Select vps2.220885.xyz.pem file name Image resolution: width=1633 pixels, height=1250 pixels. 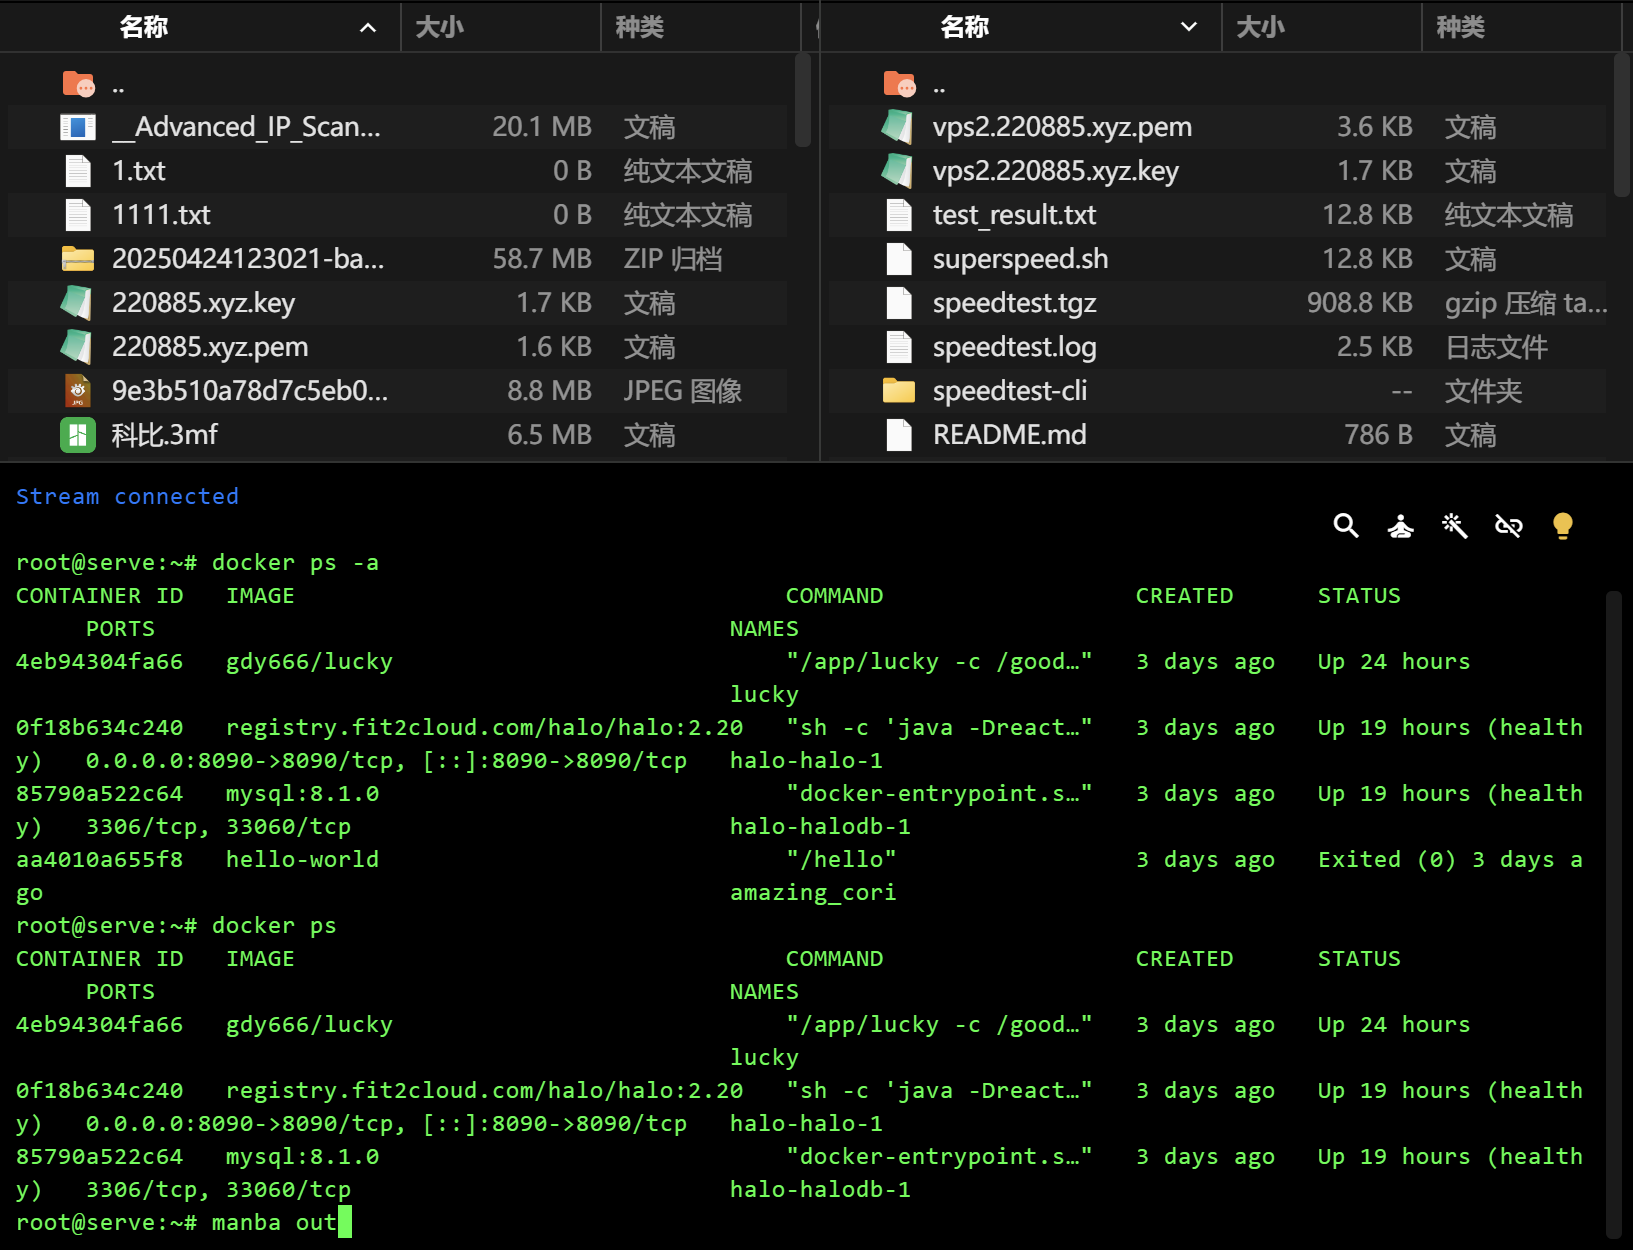pos(1062,127)
